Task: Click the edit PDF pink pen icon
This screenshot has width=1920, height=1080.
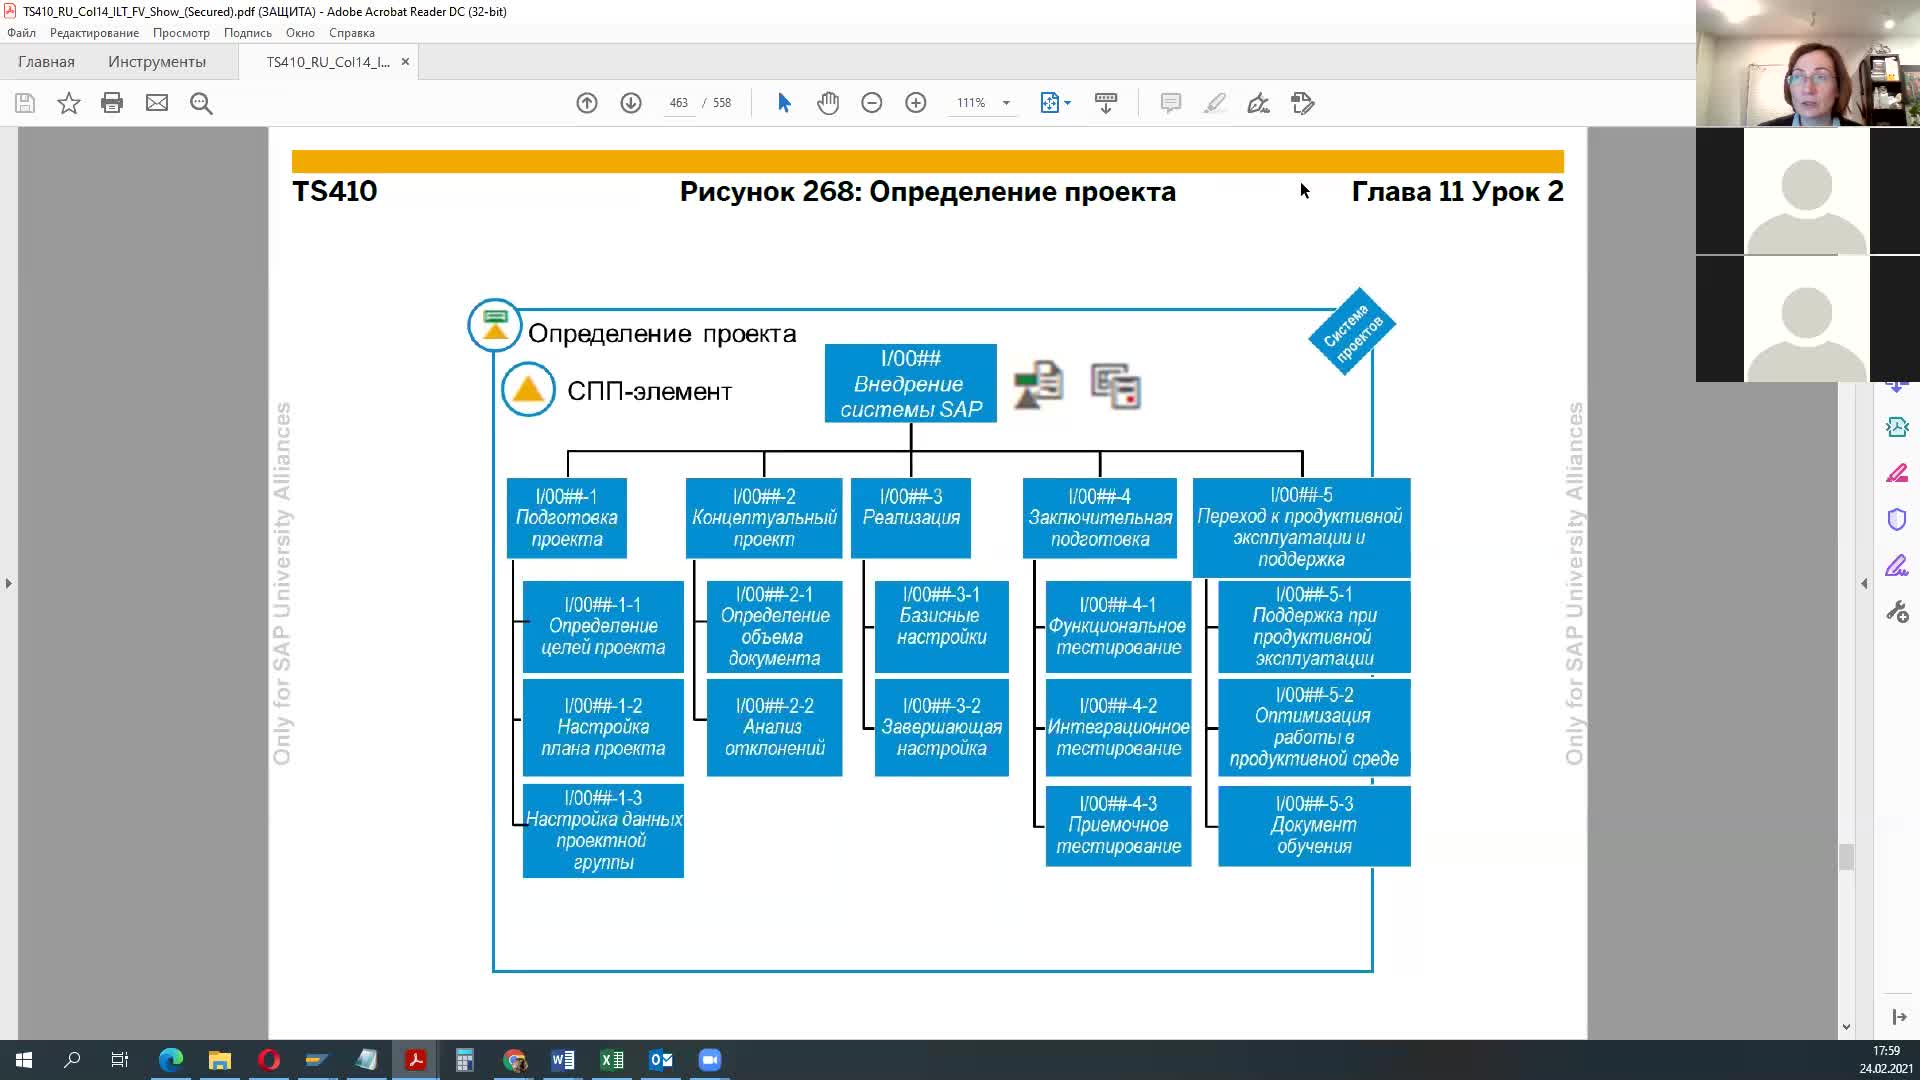Action: (1897, 474)
